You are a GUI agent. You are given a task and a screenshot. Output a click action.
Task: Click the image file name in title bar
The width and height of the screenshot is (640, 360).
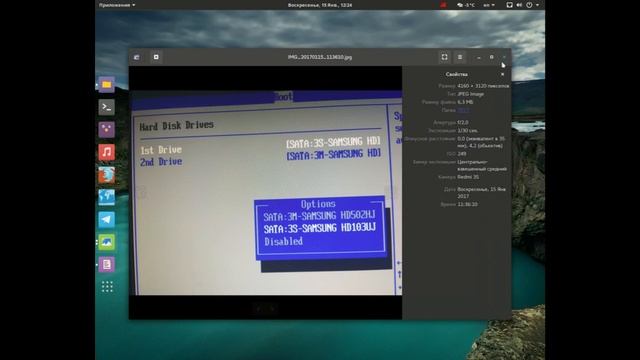coord(320,57)
